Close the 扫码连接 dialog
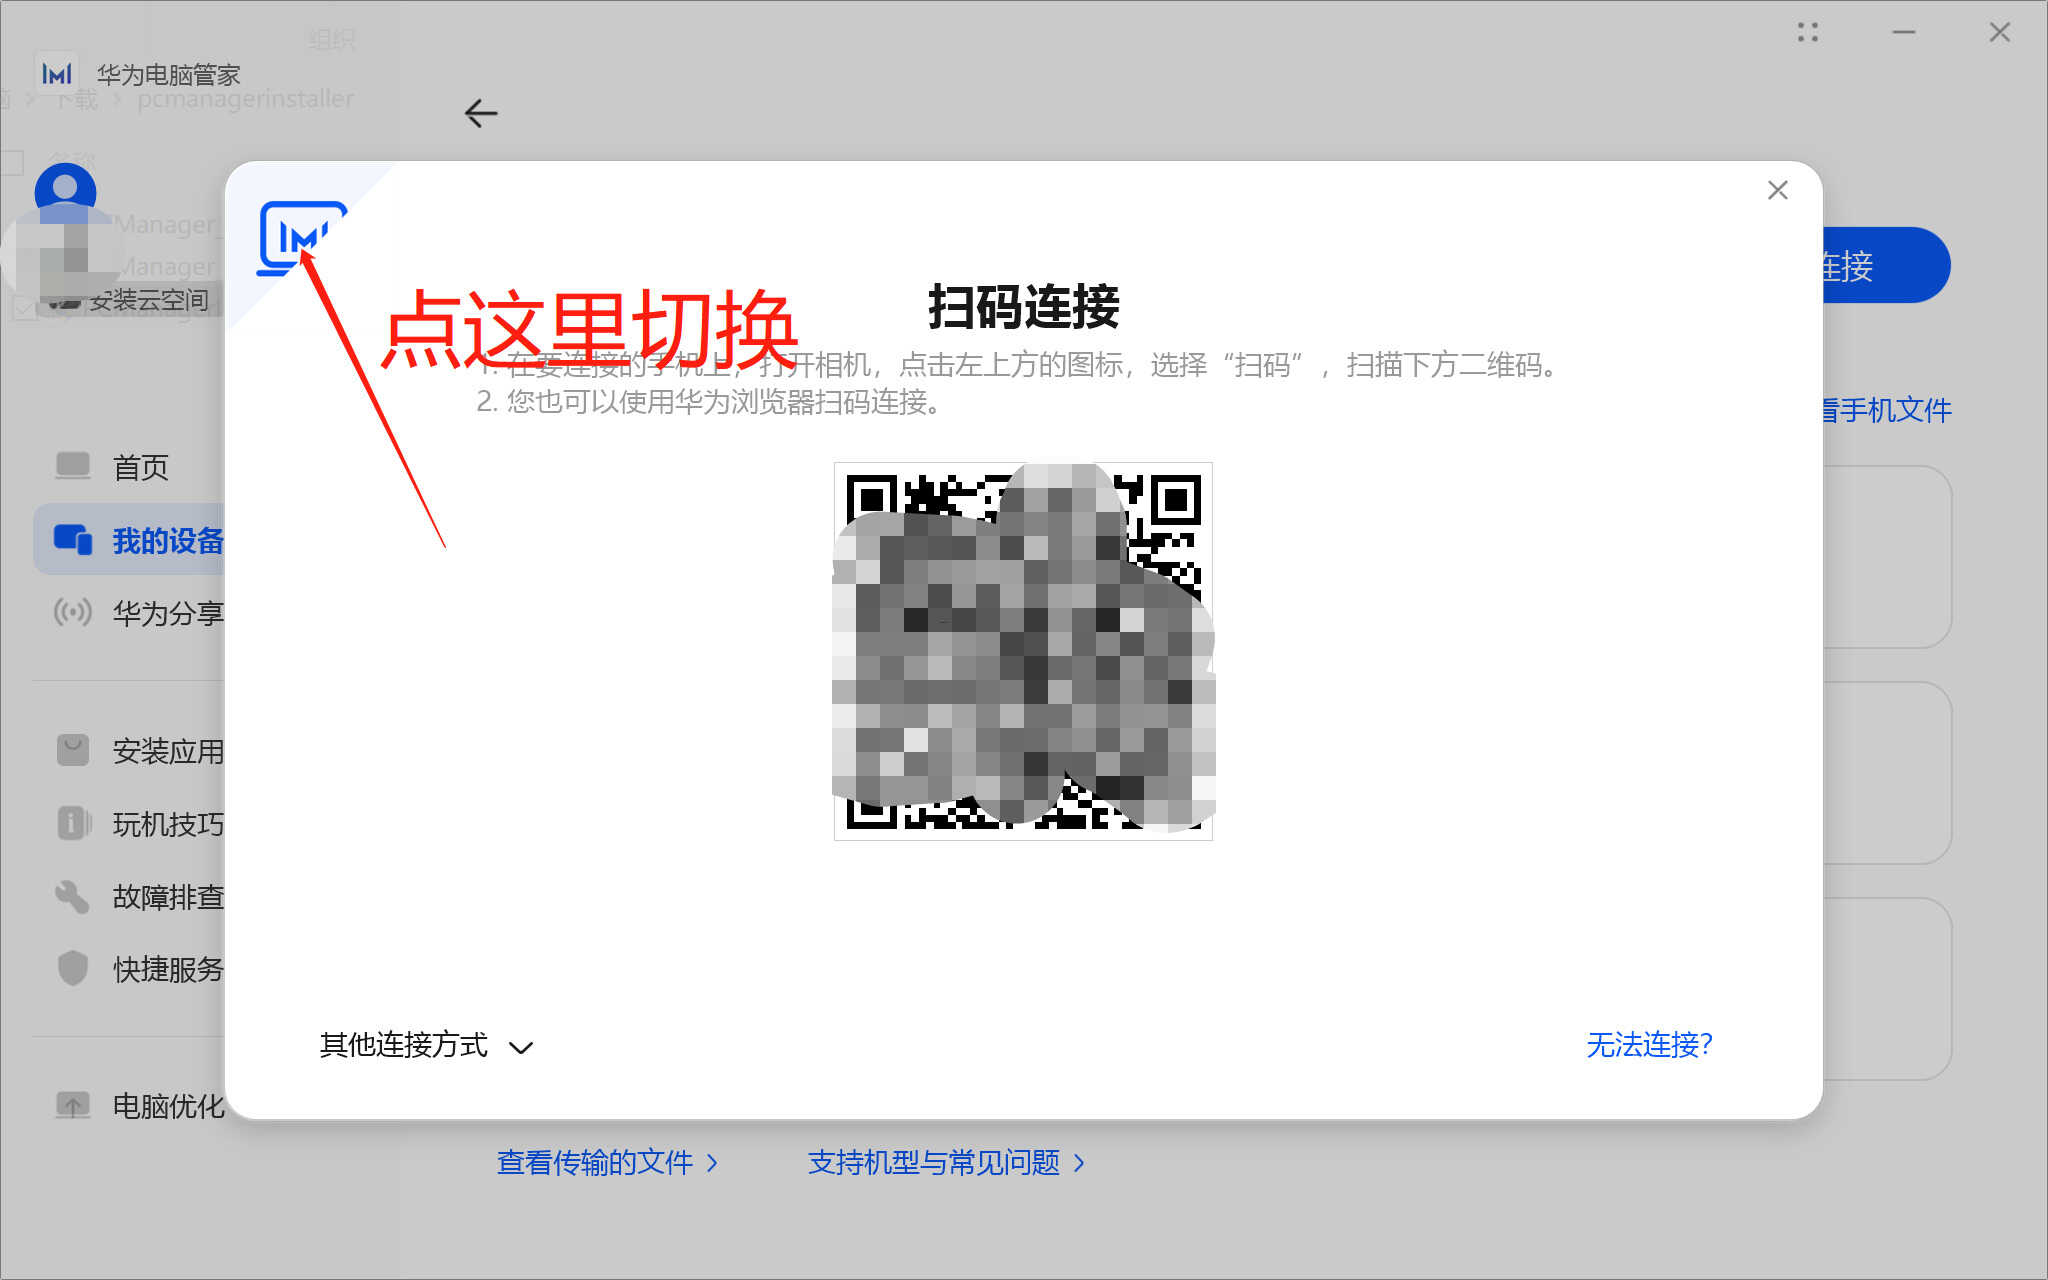 pyautogui.click(x=1777, y=190)
